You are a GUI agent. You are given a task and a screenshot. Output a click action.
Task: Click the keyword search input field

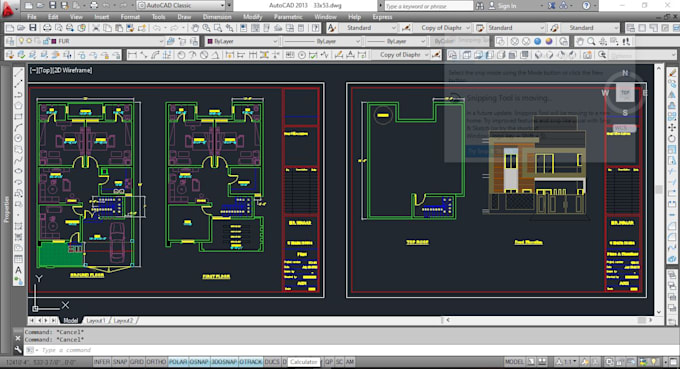click(x=428, y=6)
